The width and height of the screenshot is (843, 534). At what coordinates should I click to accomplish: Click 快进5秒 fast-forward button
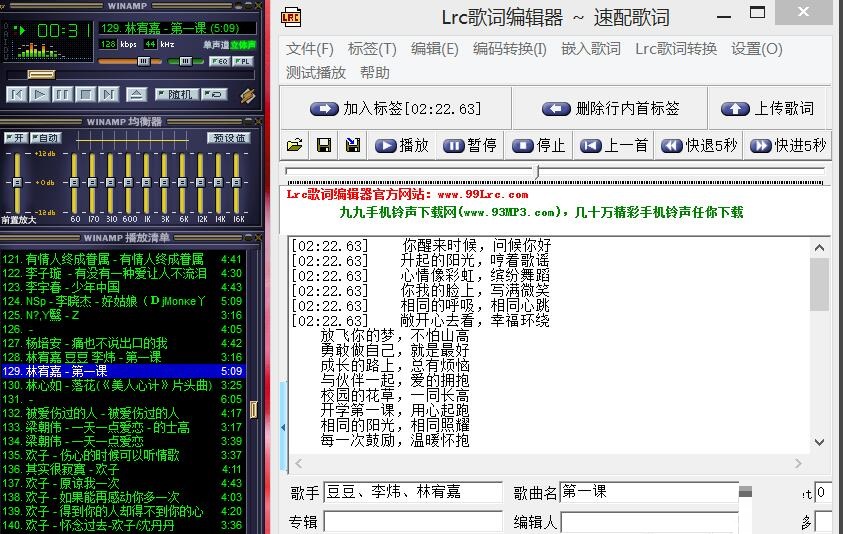tap(788, 145)
